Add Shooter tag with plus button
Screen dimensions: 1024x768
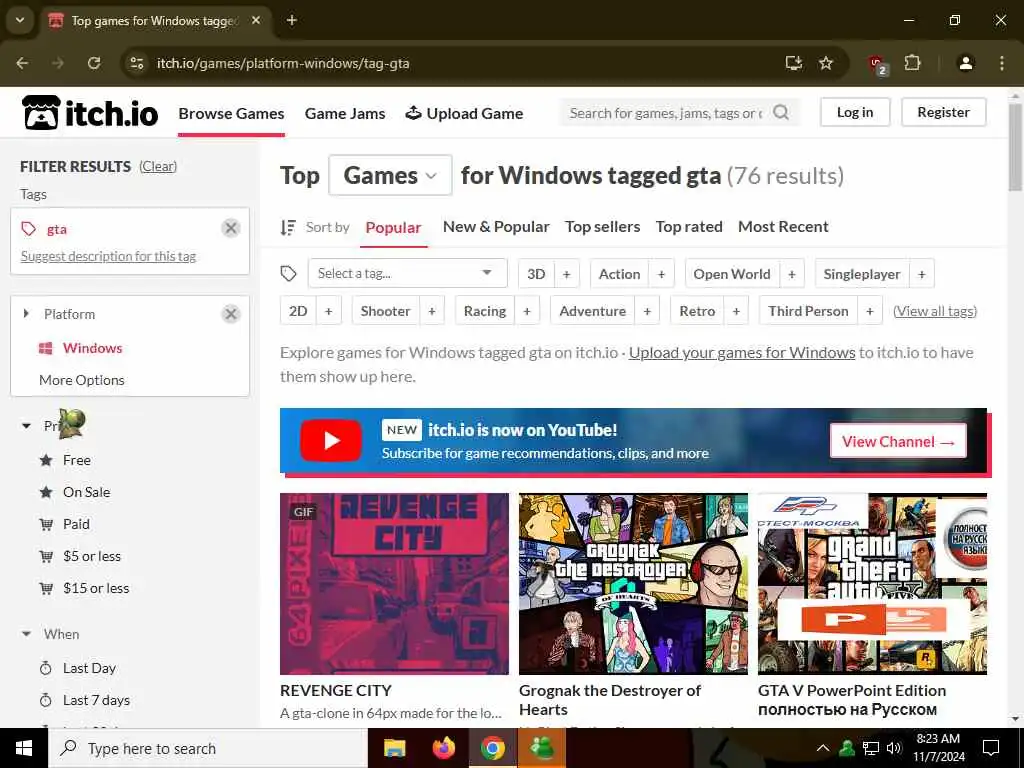[x=432, y=312]
